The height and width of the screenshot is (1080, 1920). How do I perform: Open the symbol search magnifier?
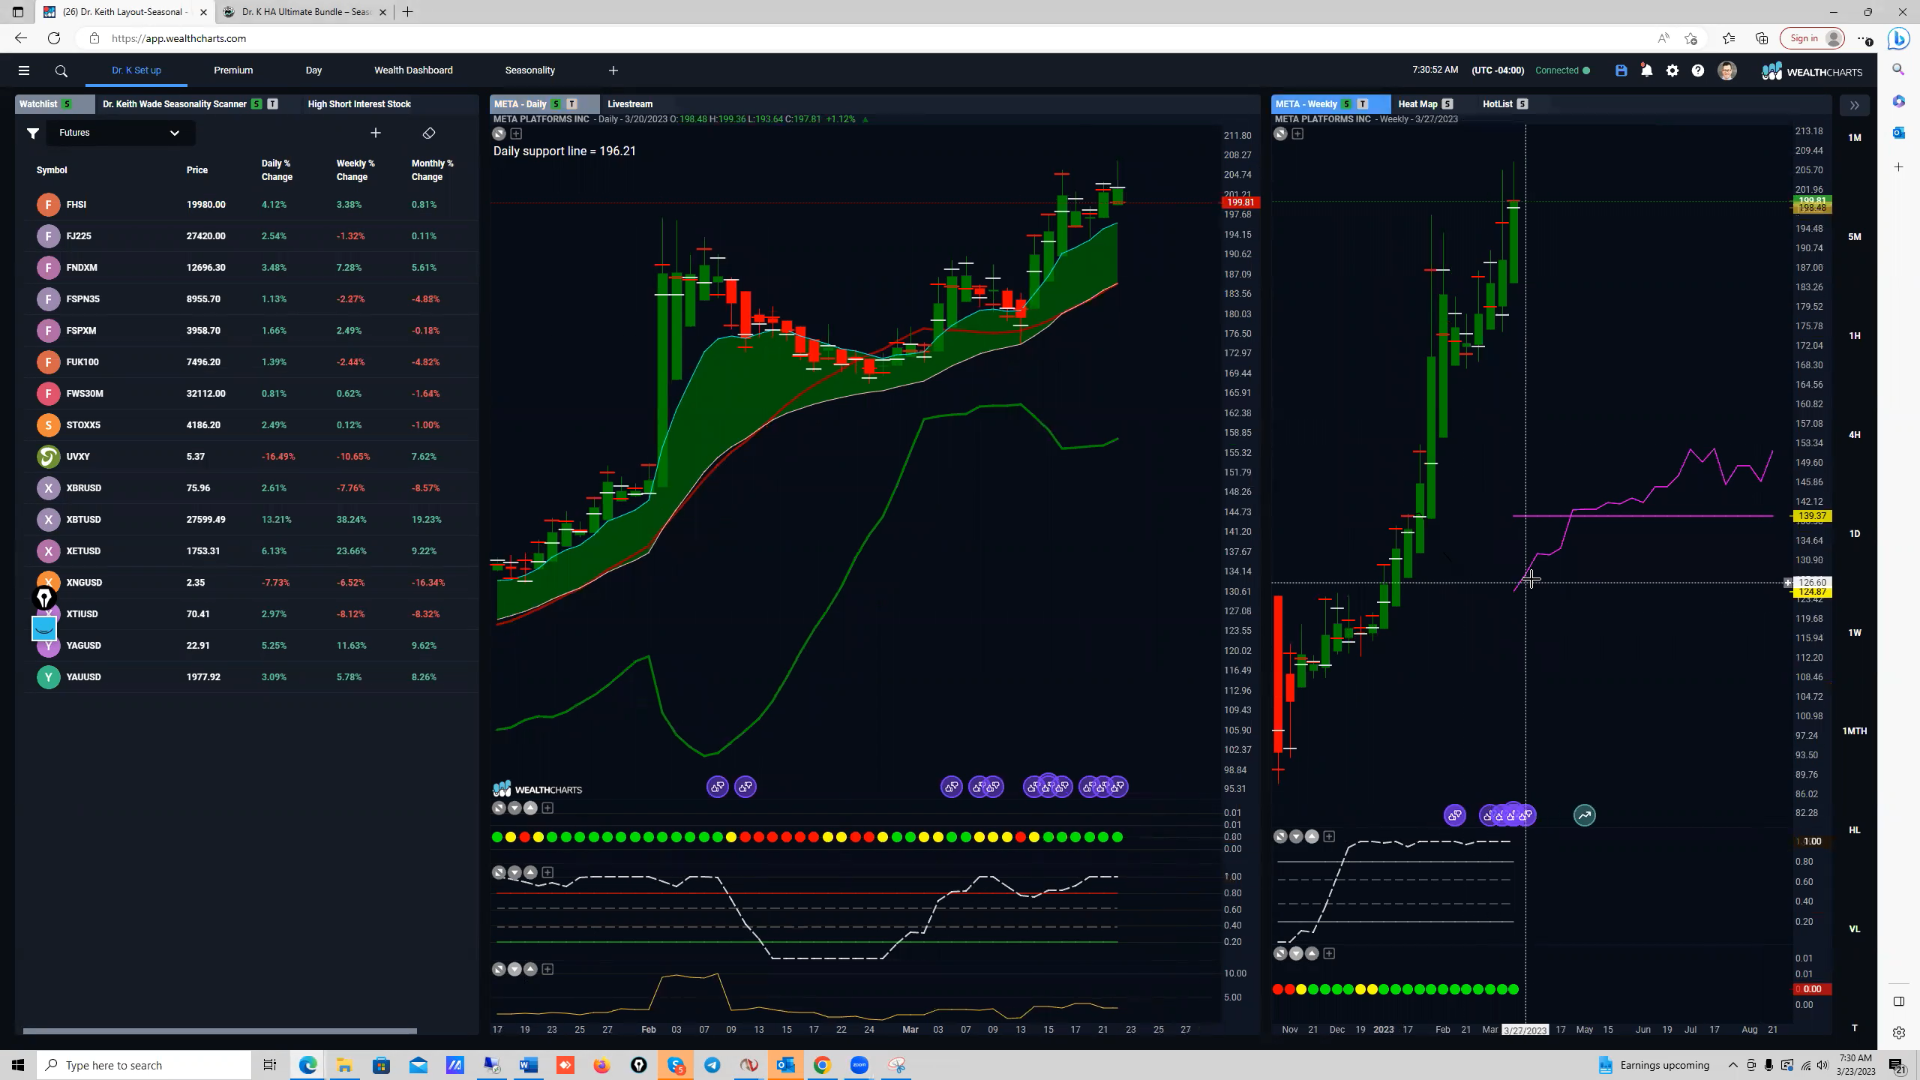[61, 71]
